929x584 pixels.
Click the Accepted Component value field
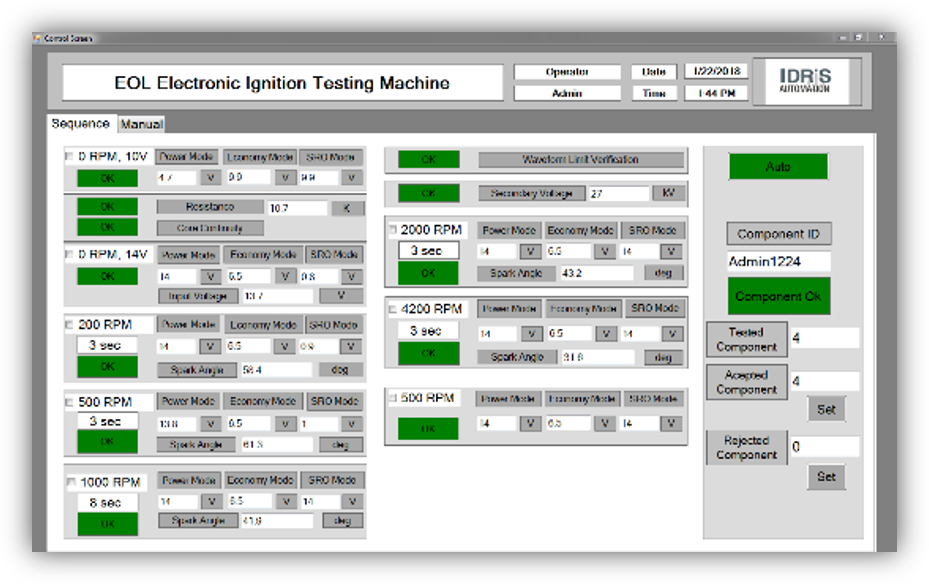[x=825, y=381]
